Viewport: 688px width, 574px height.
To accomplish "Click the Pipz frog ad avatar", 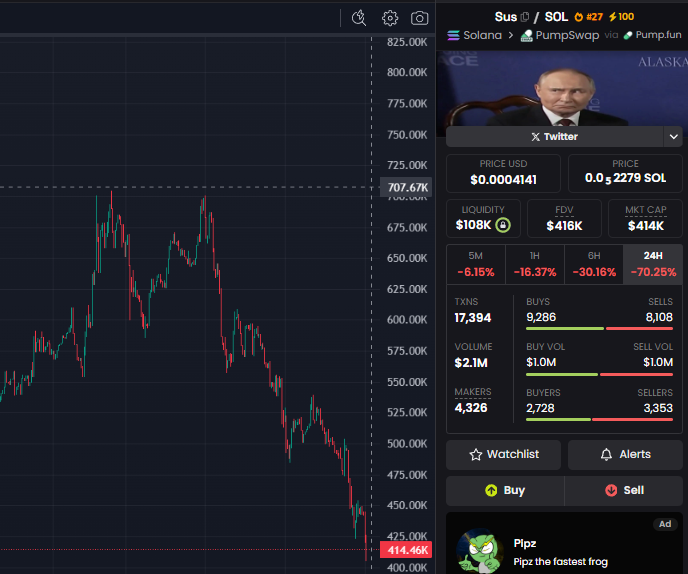I will click(x=479, y=551).
